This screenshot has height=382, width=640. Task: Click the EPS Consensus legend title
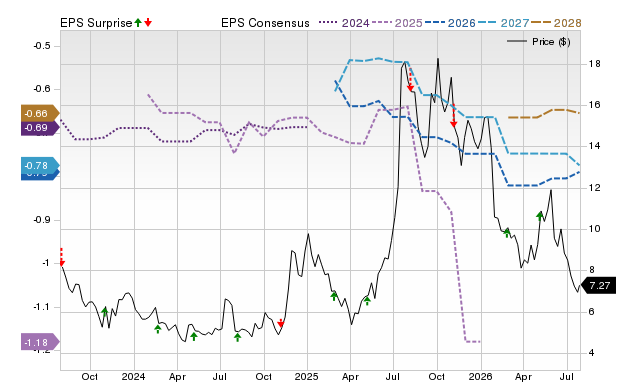pos(265,23)
